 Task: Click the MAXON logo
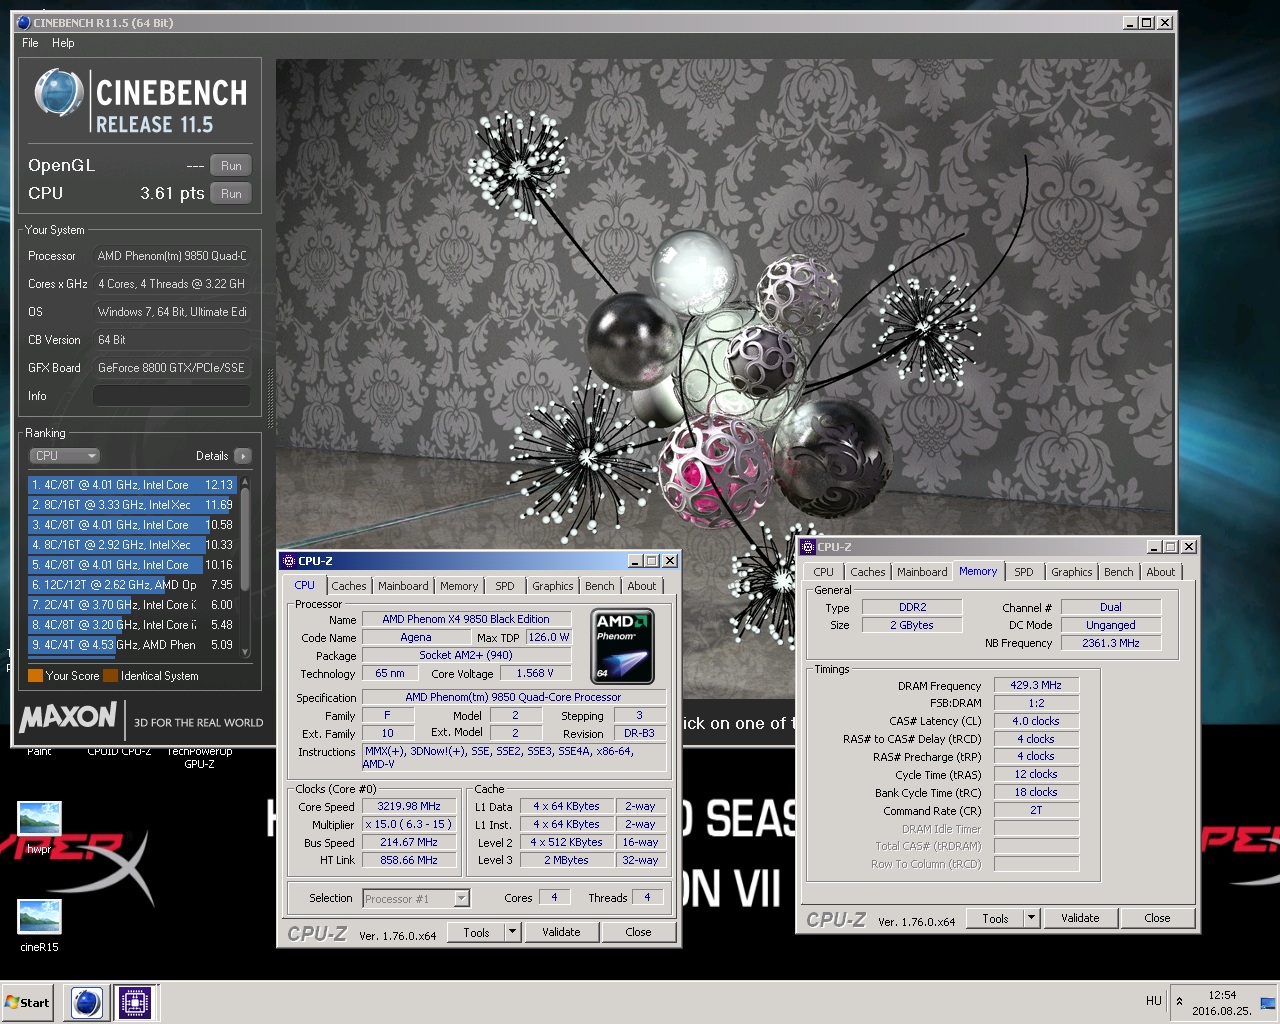click(68, 717)
